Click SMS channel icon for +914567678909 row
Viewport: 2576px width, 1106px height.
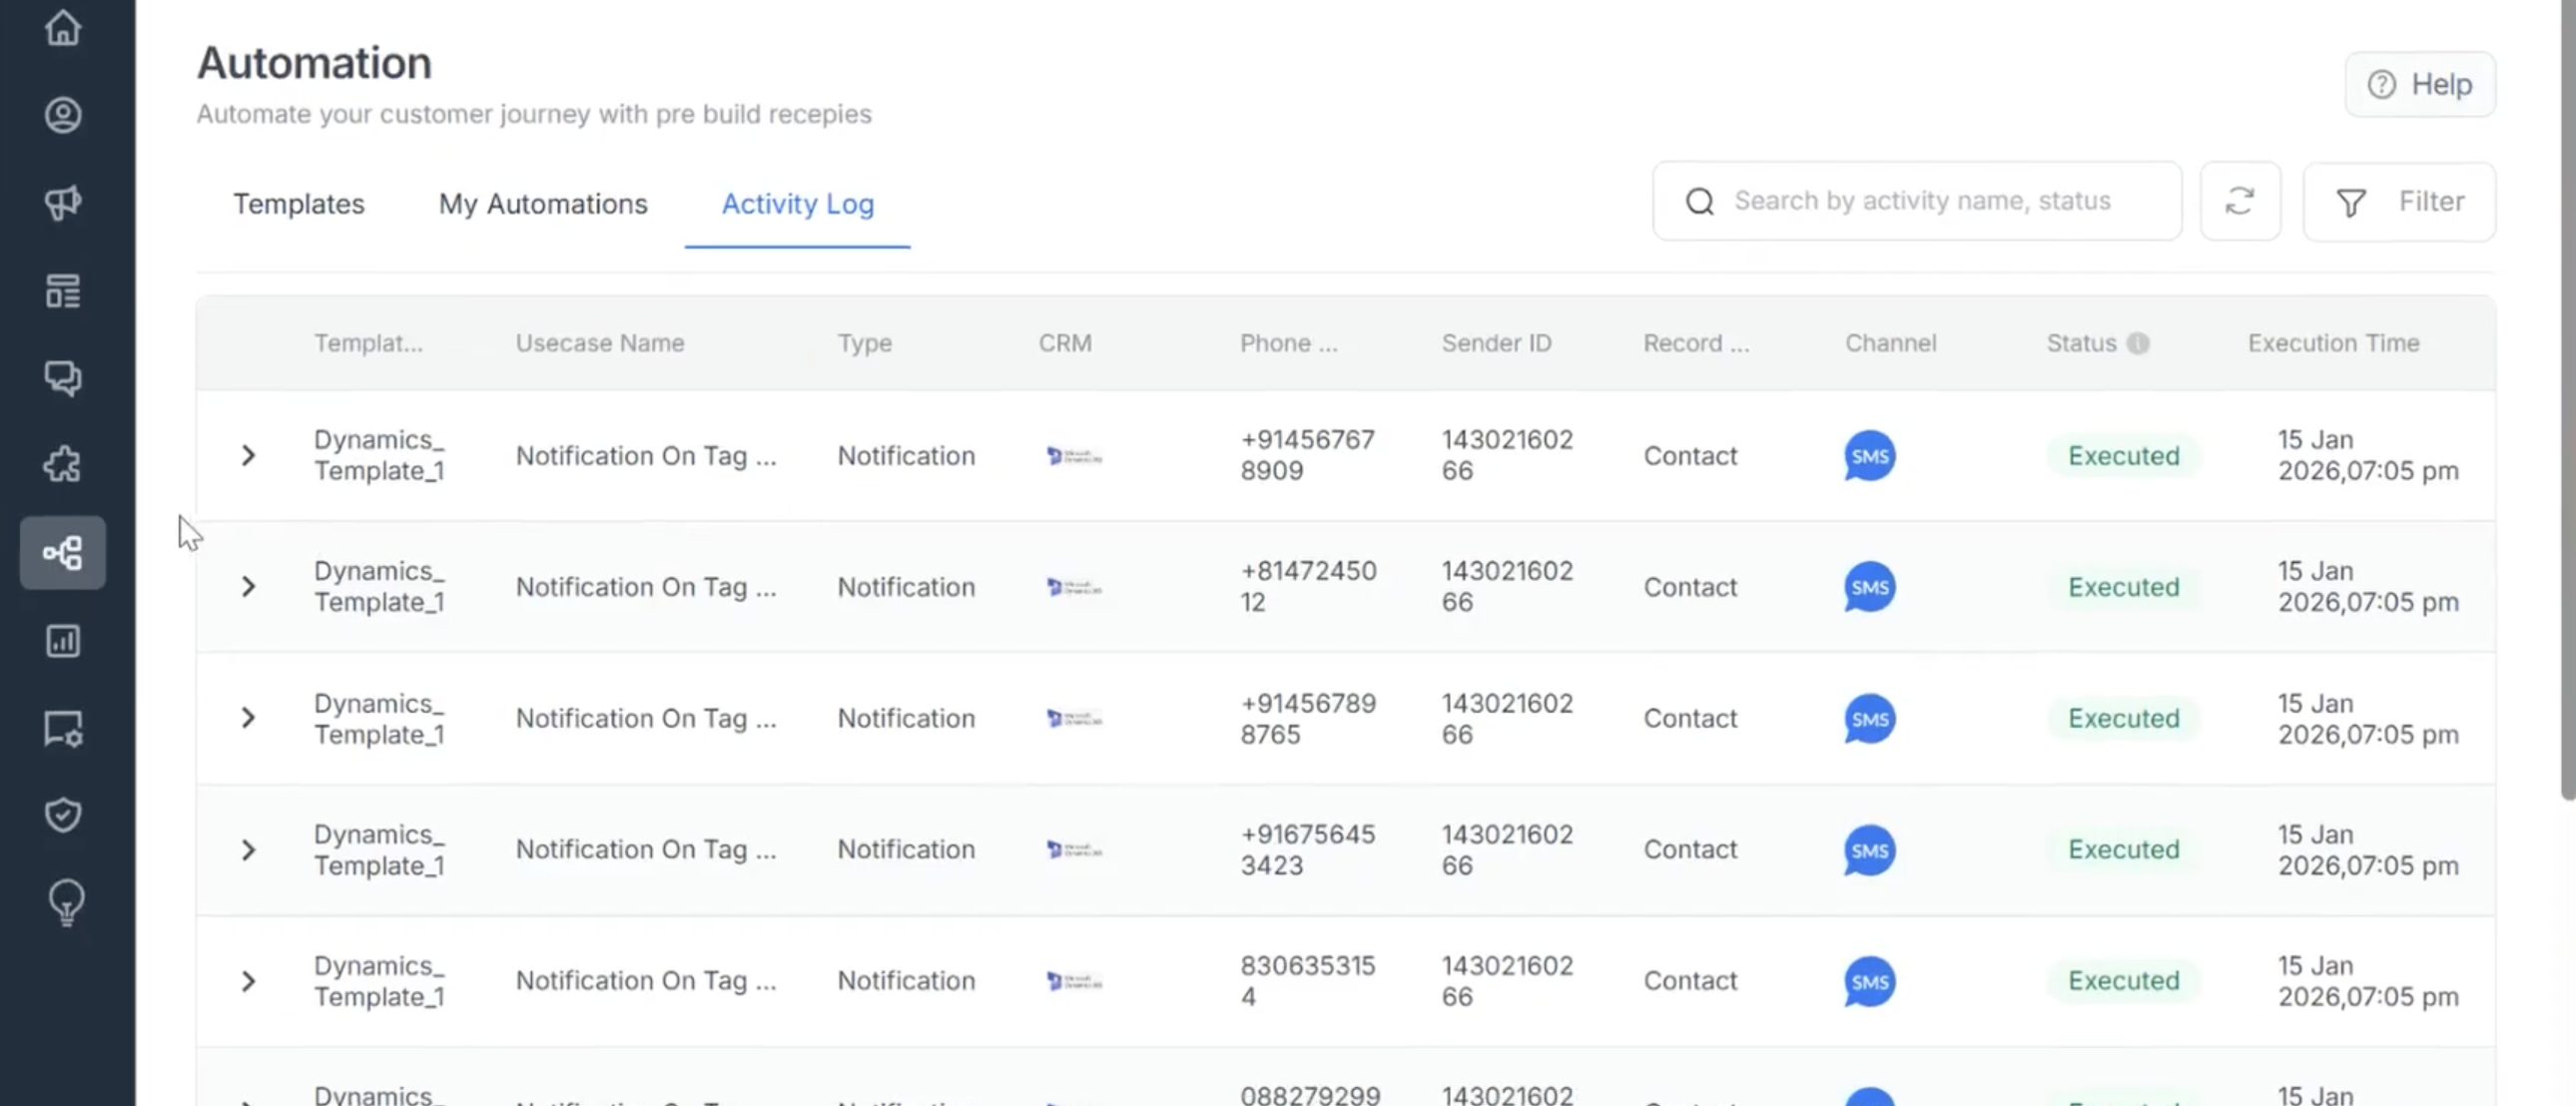(x=1869, y=456)
